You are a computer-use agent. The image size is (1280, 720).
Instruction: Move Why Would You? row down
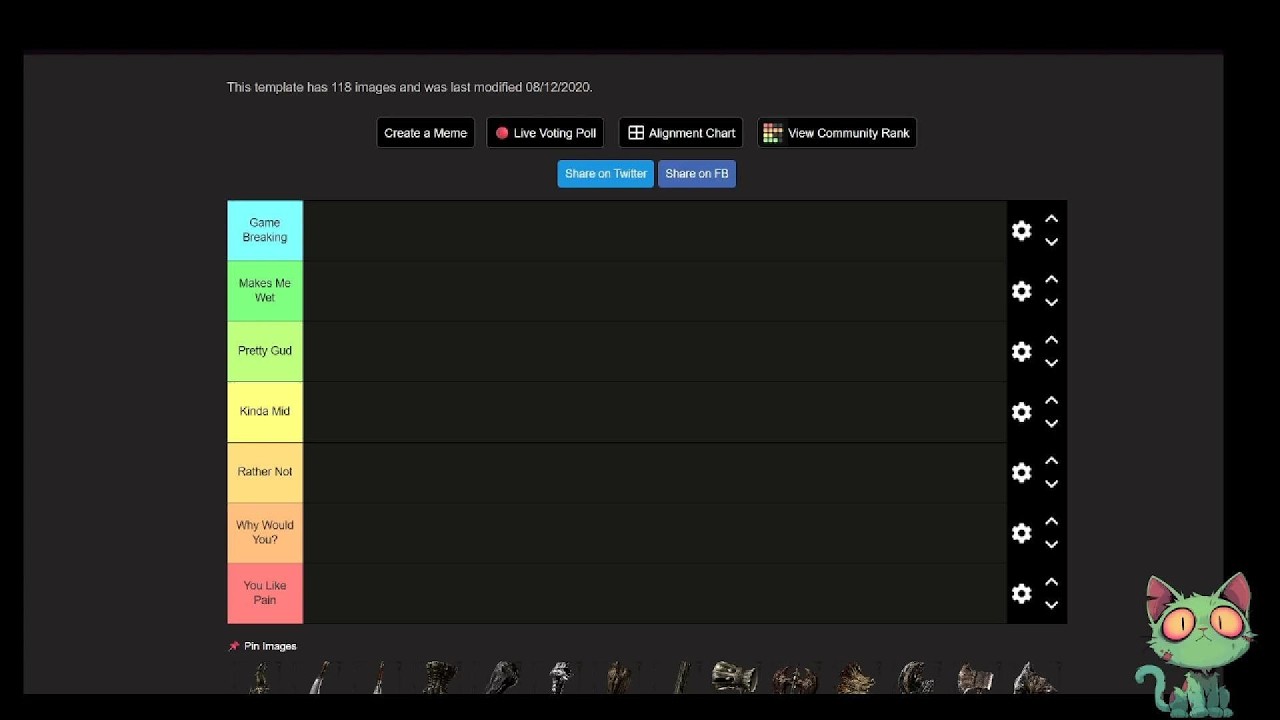click(x=1051, y=544)
